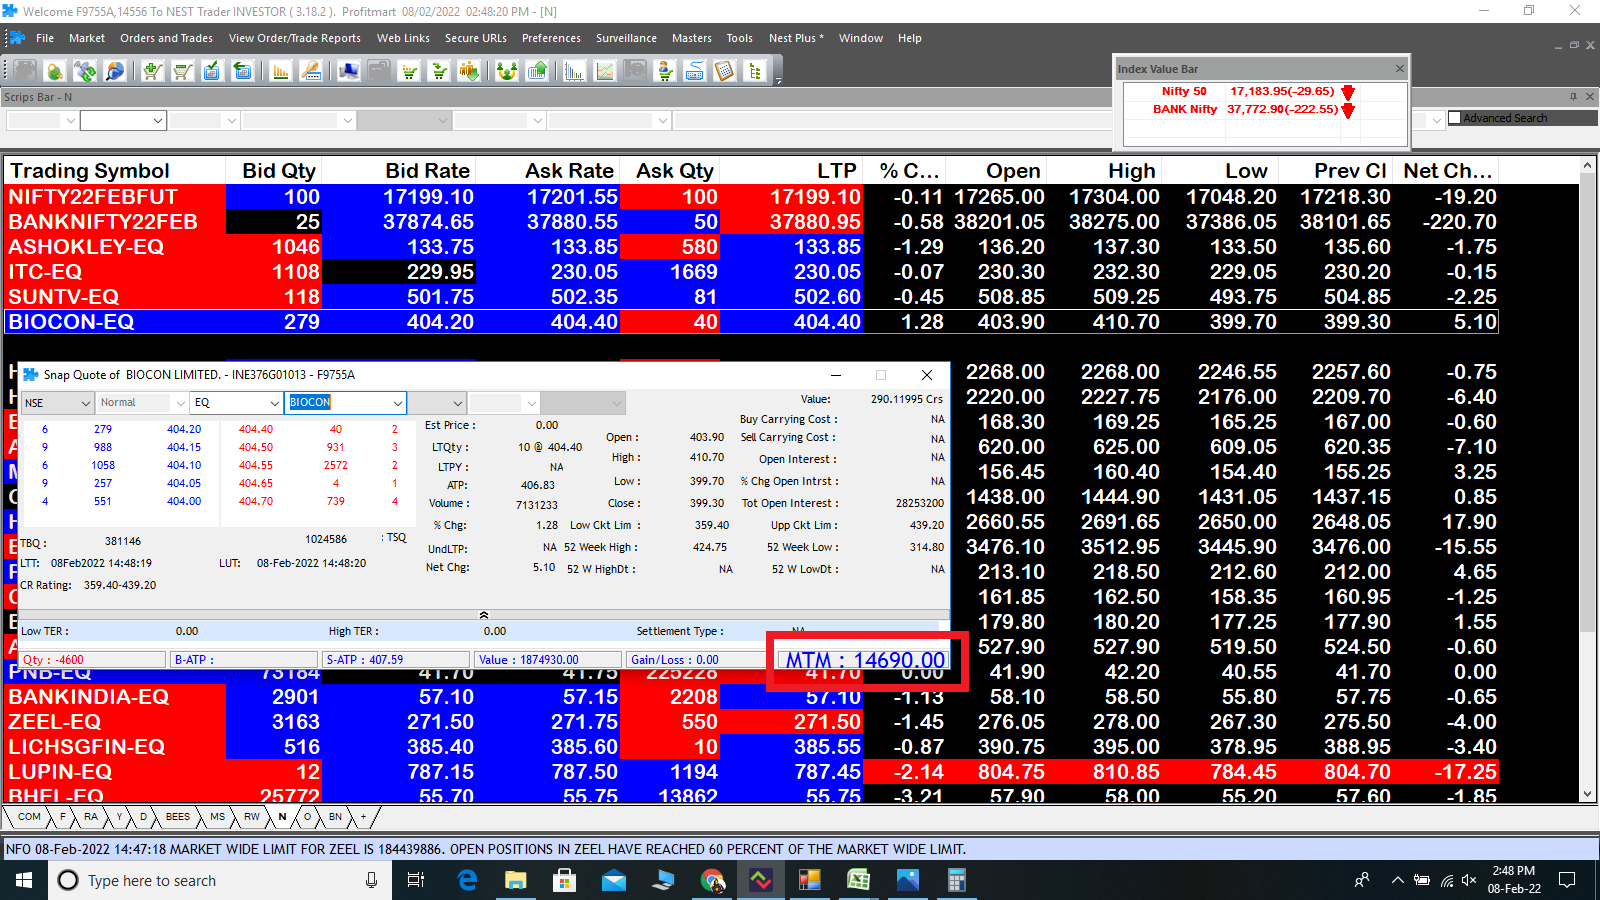Screen dimensions: 1600x900
Task: Select the NIFTY22FEBFUT row
Action: point(752,197)
